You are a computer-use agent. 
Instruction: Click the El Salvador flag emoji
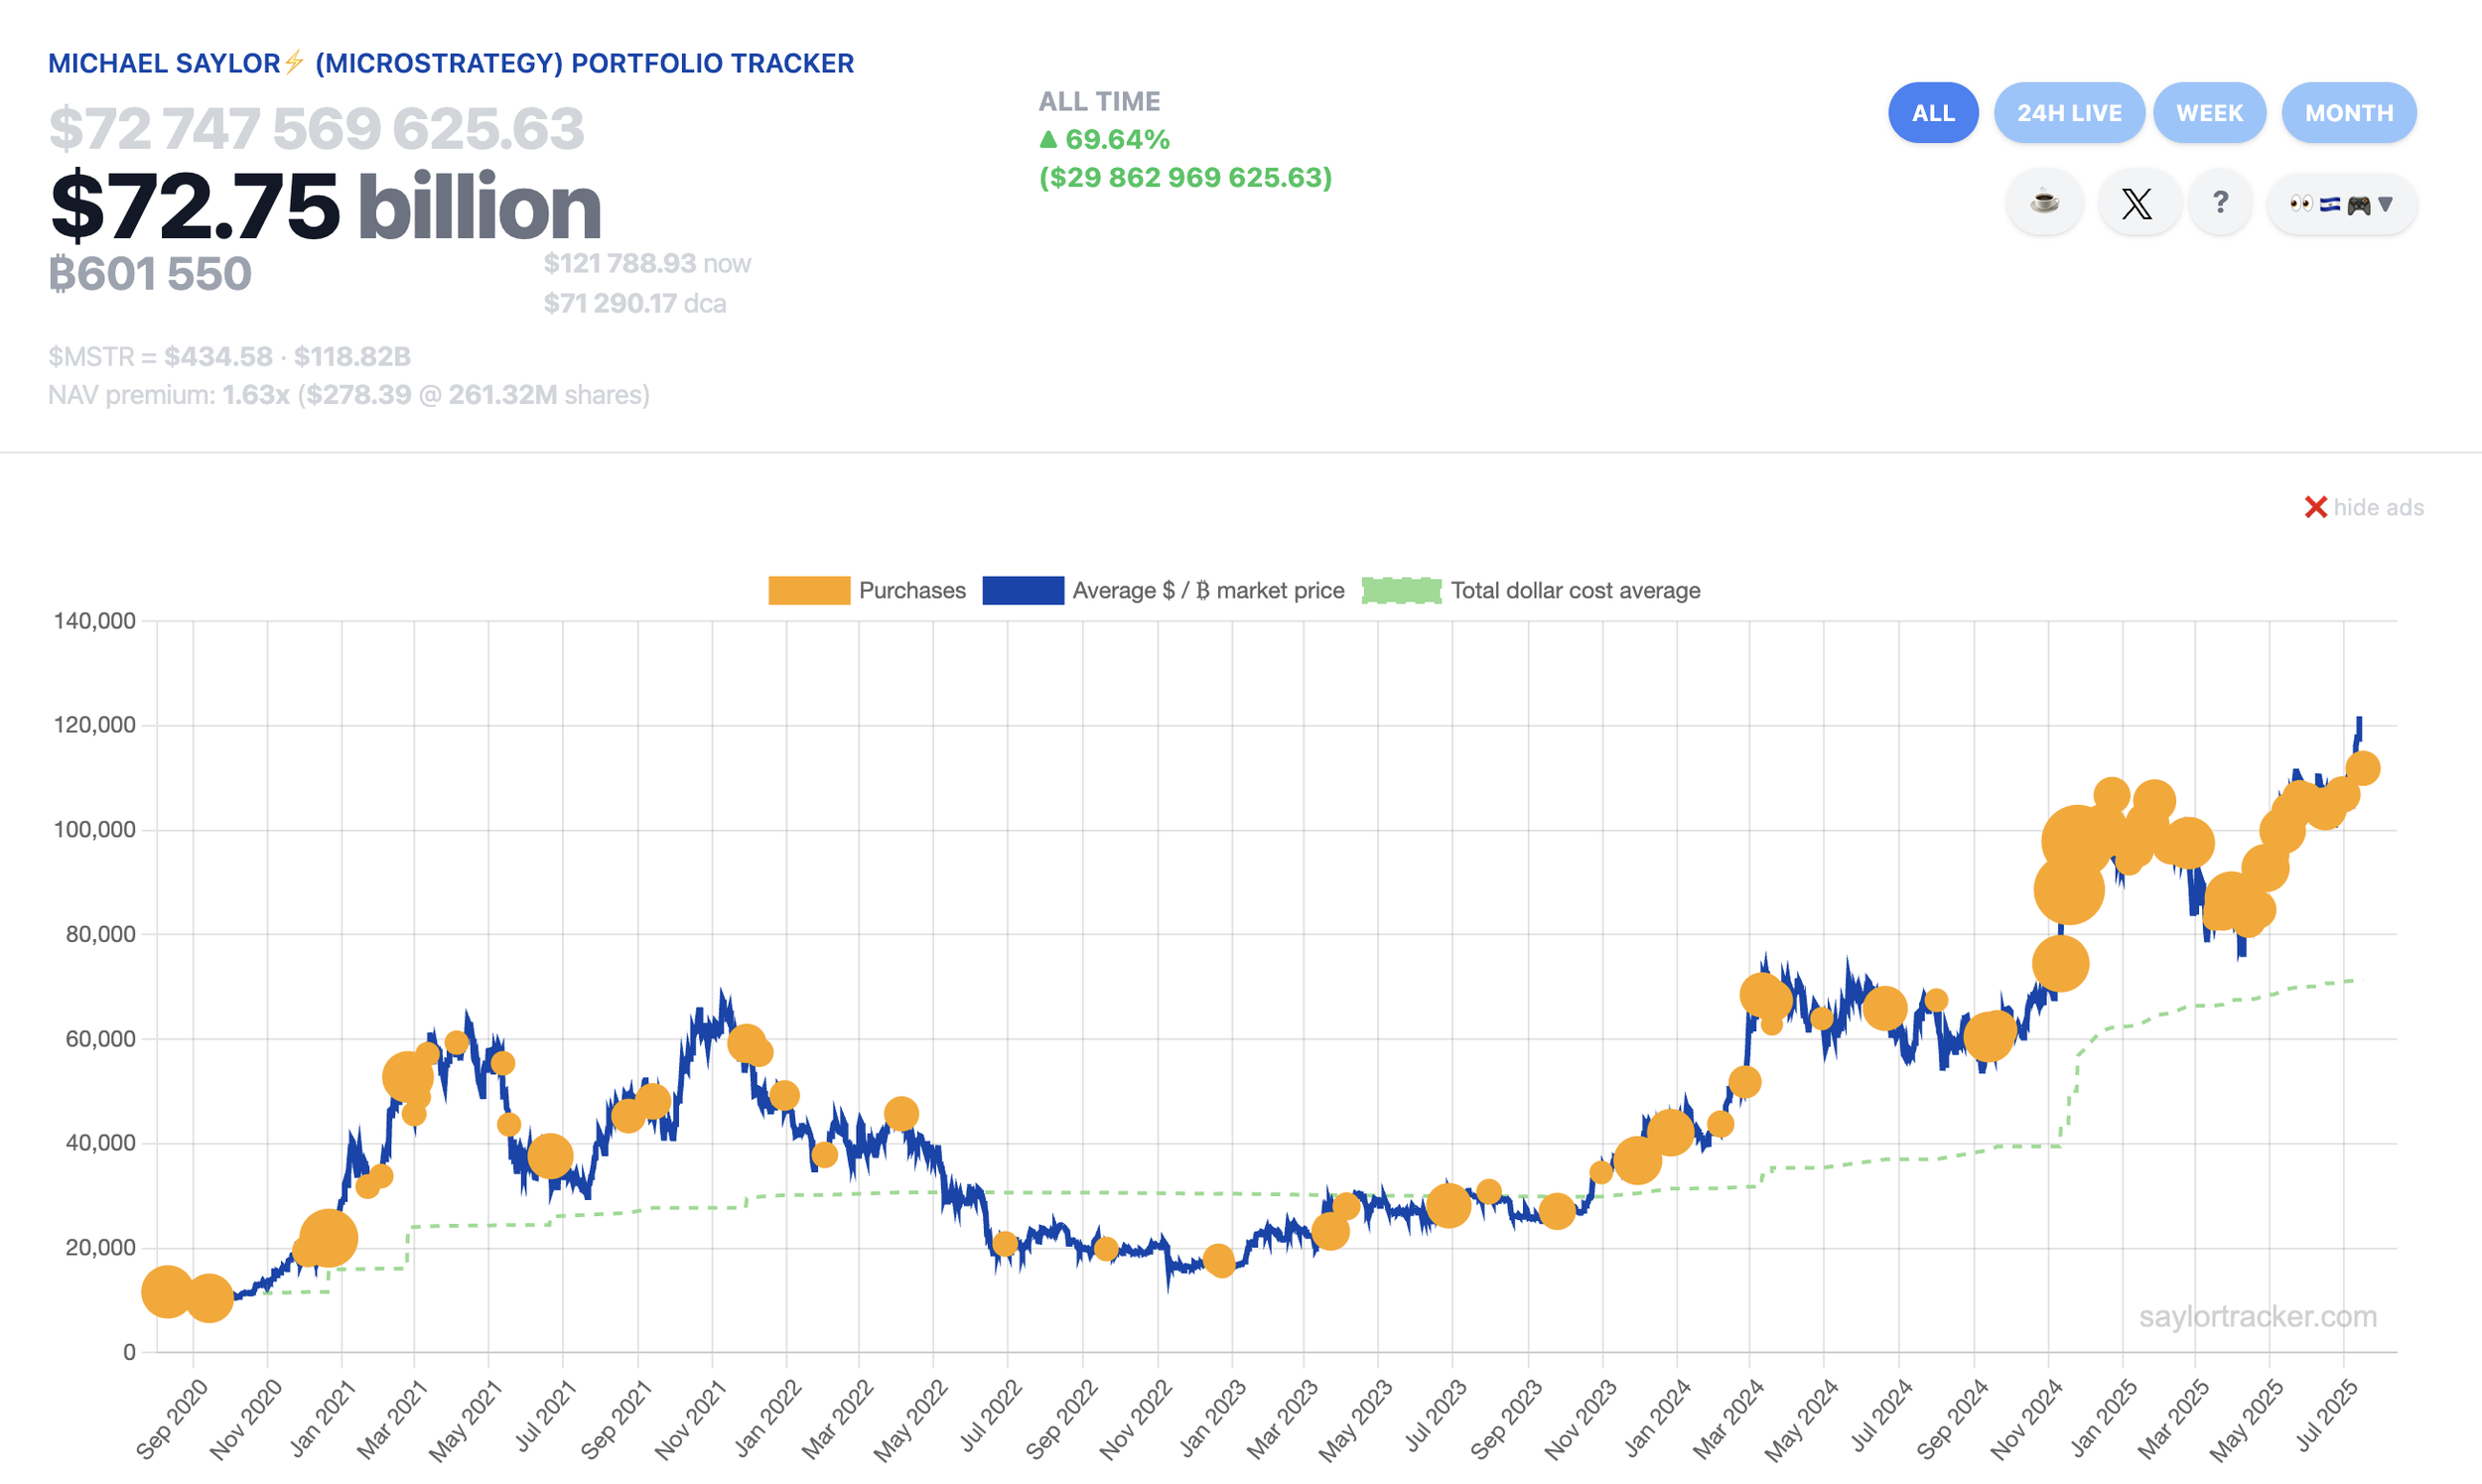pyautogui.click(x=2330, y=204)
